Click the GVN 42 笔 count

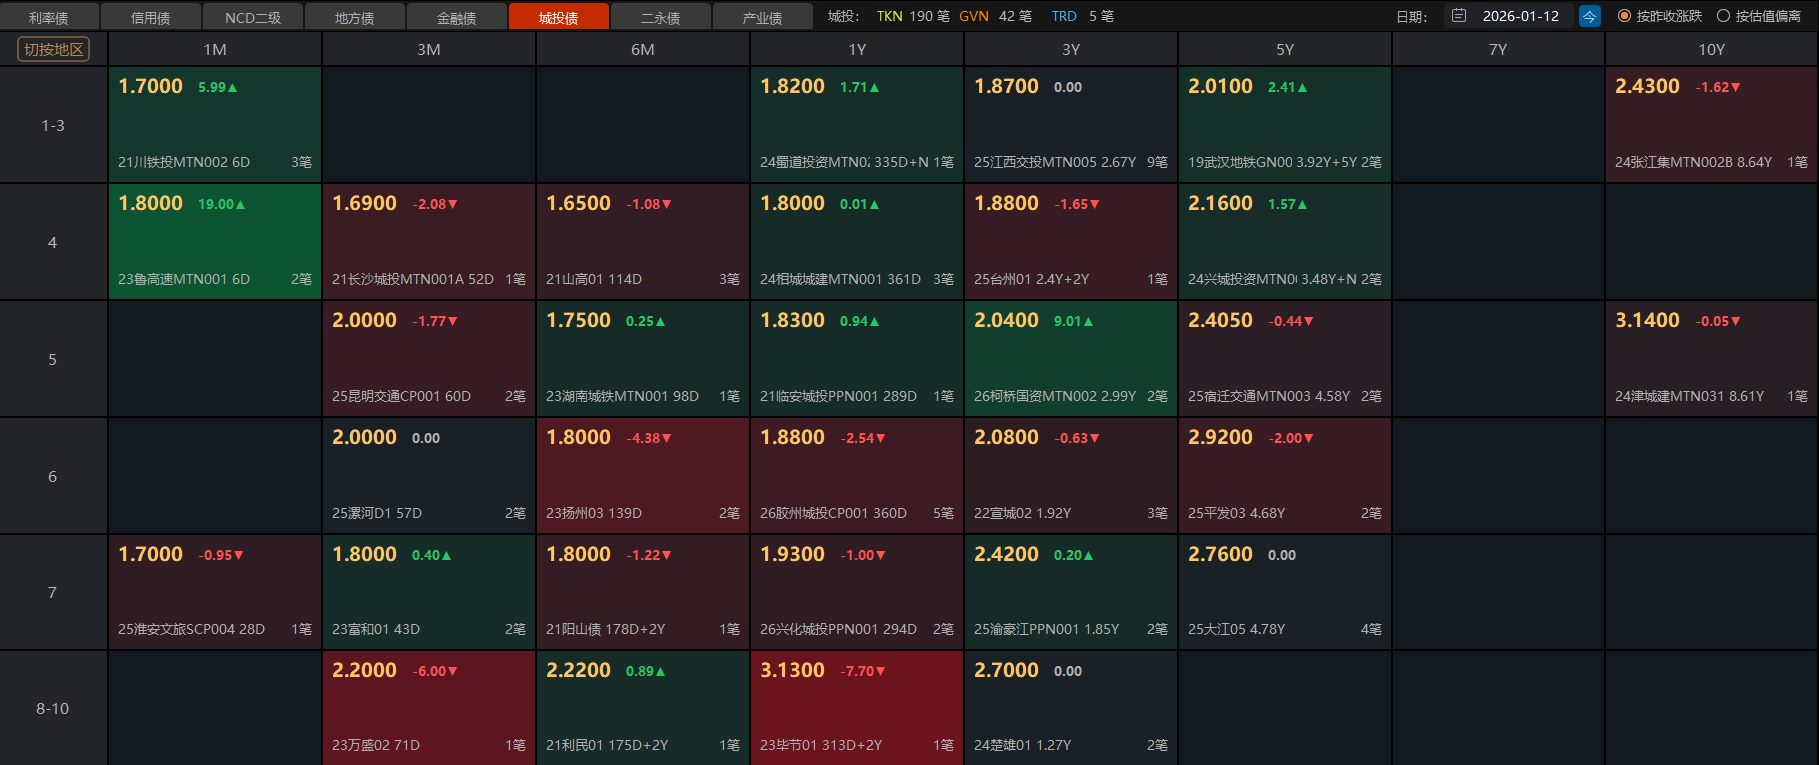tap(995, 16)
